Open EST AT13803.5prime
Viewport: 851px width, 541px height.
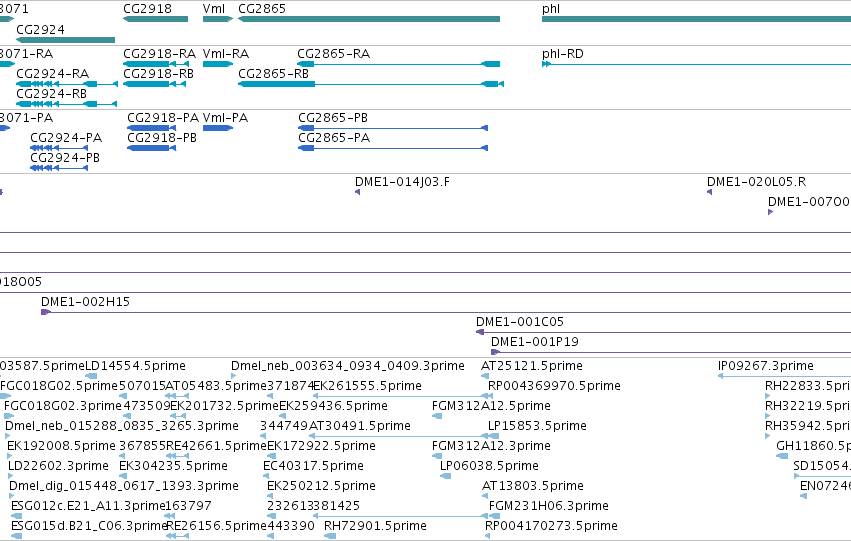tap(532, 486)
